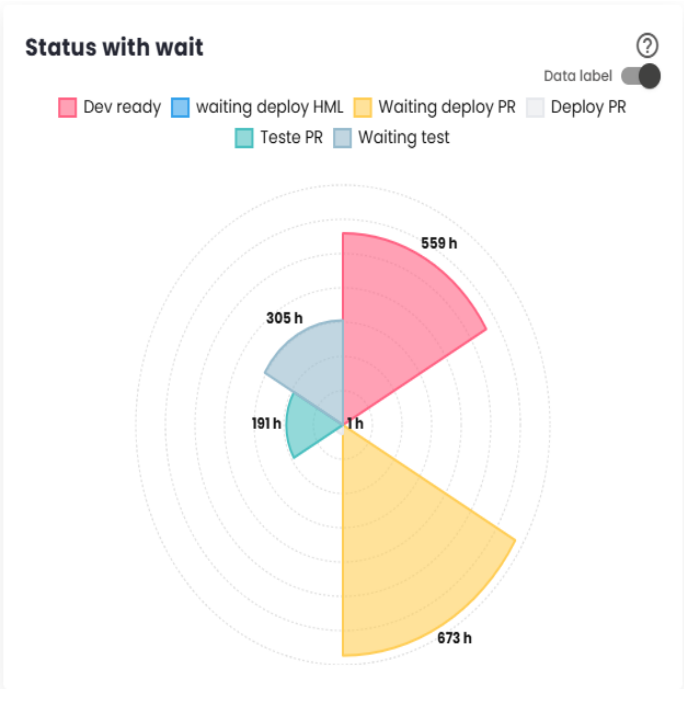Click the Waiting test legend swatch
Viewport: 684px width, 702px height.
click(343, 138)
